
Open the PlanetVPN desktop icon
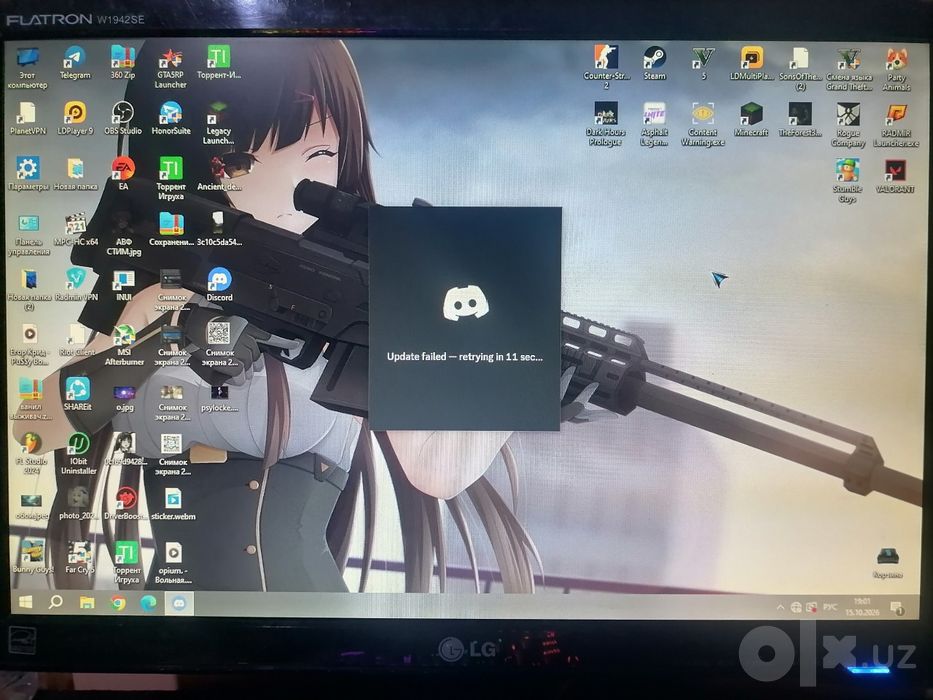point(27,118)
